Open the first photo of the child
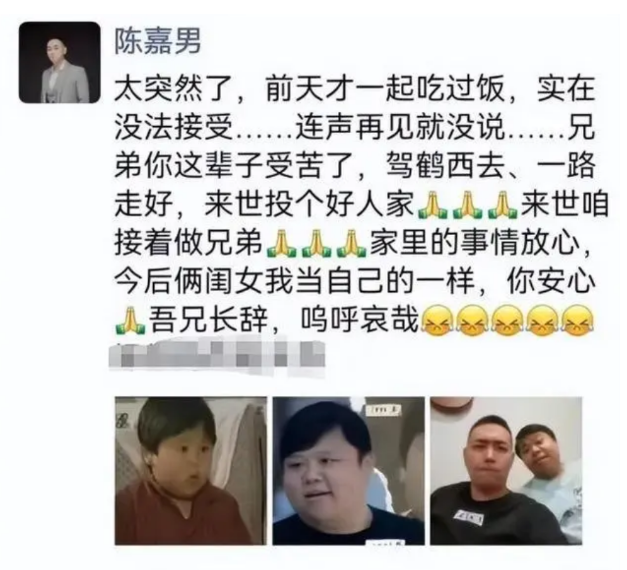 [191, 471]
